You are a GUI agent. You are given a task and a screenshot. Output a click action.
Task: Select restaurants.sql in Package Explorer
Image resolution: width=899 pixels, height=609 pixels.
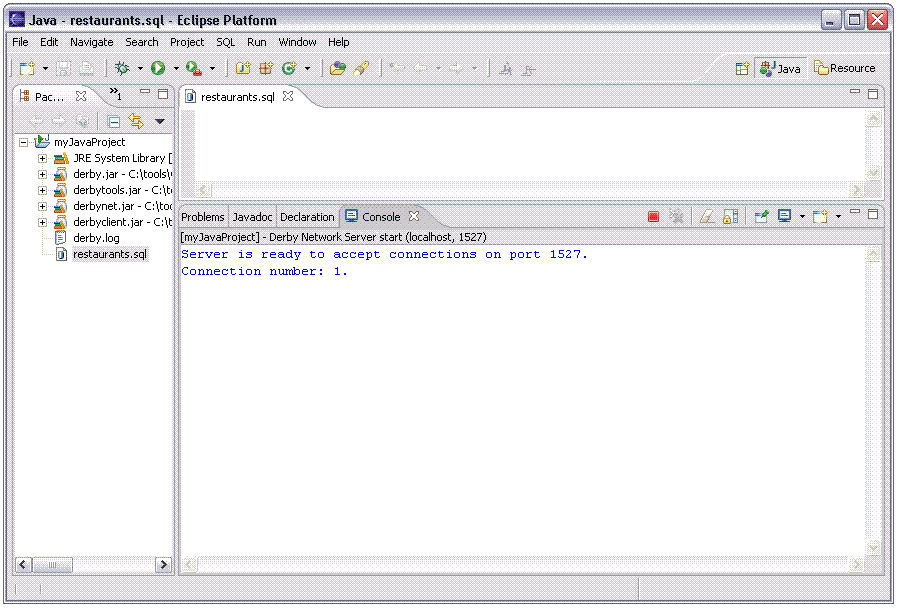pyautogui.click(x=109, y=254)
